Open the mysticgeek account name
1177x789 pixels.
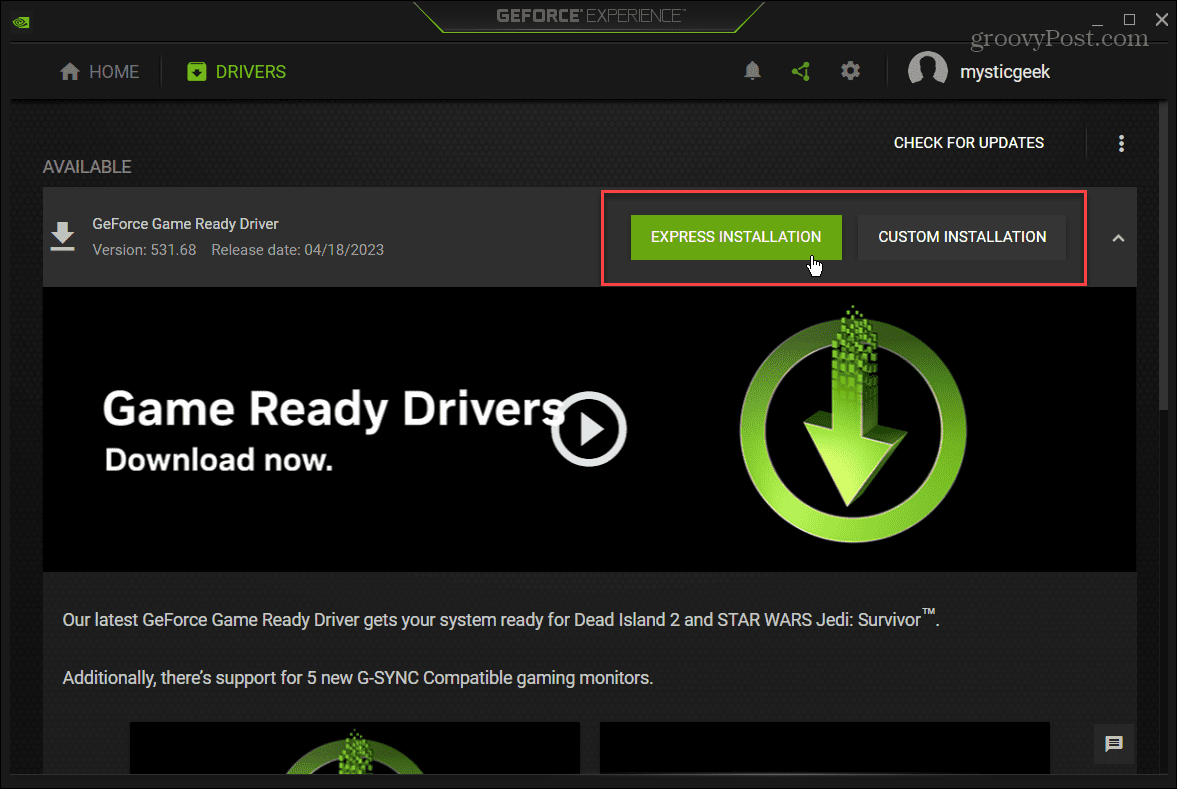pyautogui.click(x=1004, y=72)
